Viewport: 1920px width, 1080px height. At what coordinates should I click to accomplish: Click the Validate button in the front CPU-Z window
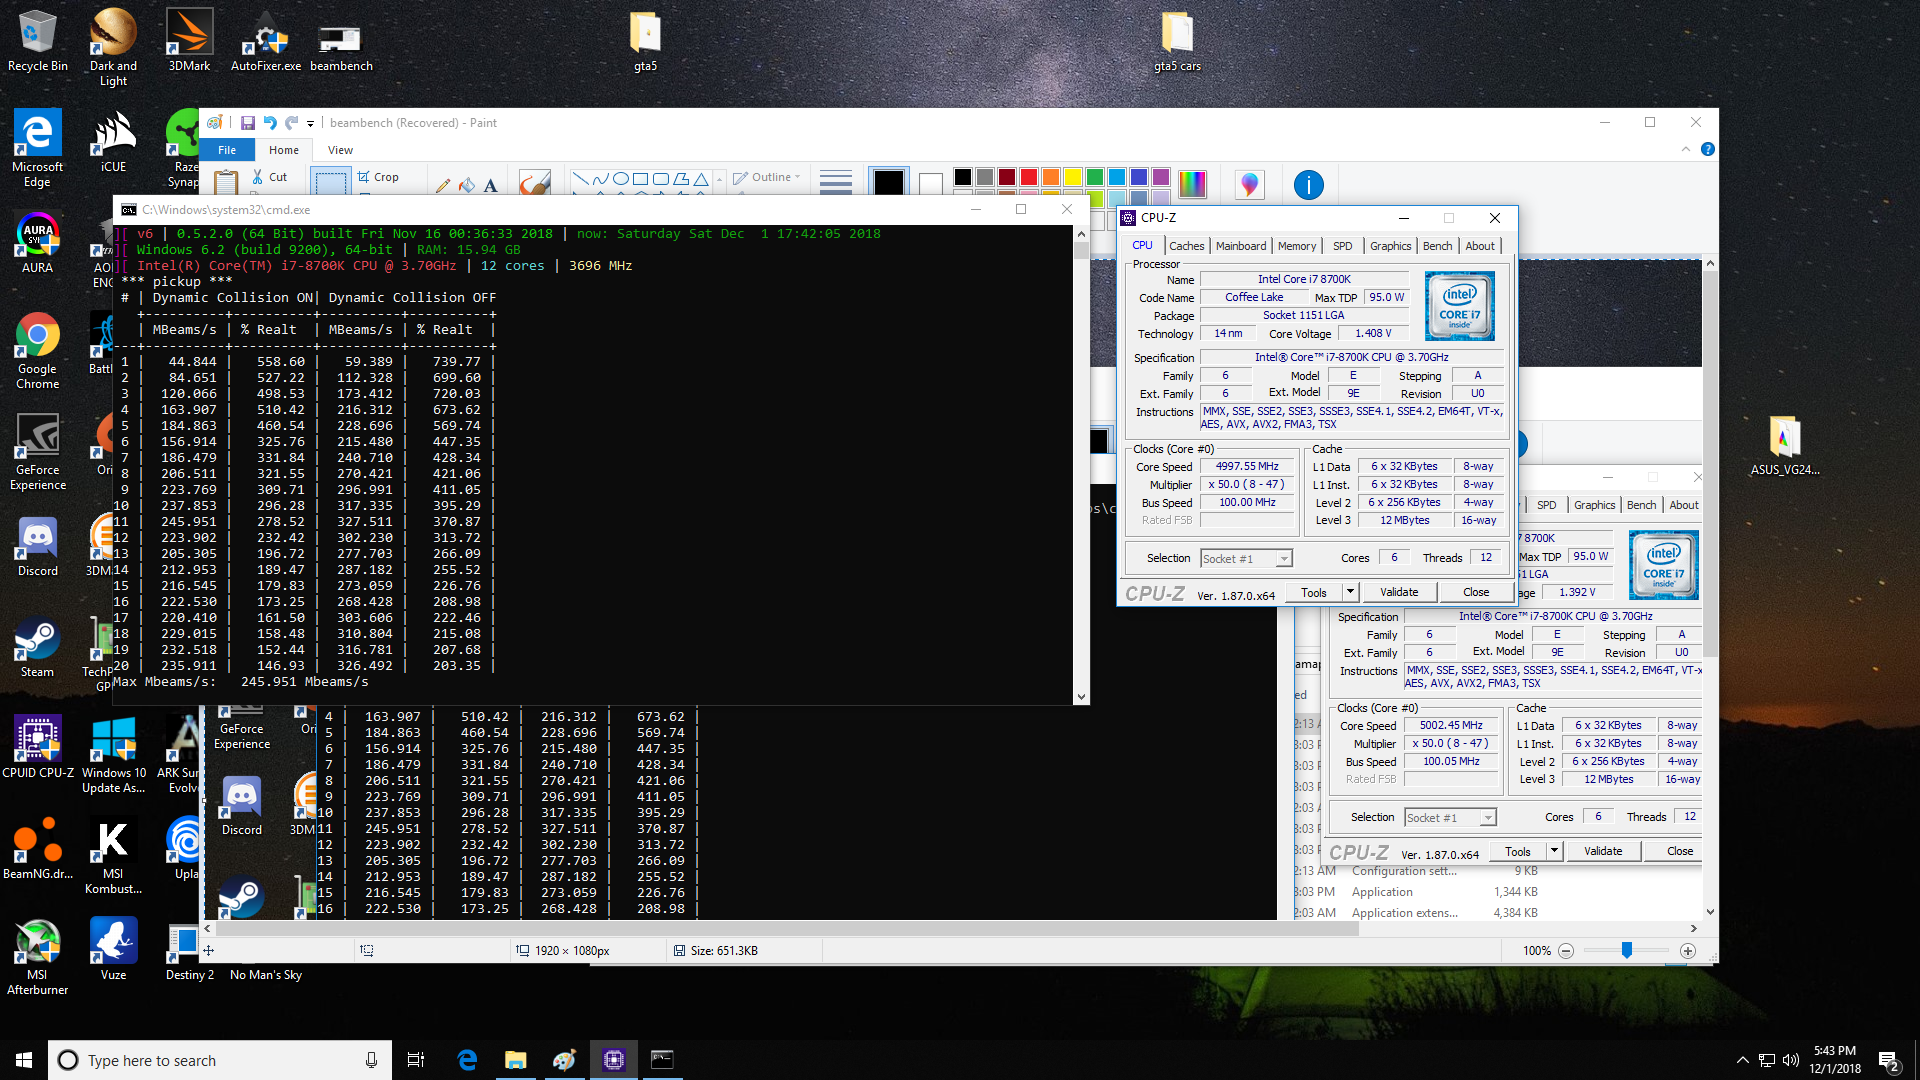1399,592
